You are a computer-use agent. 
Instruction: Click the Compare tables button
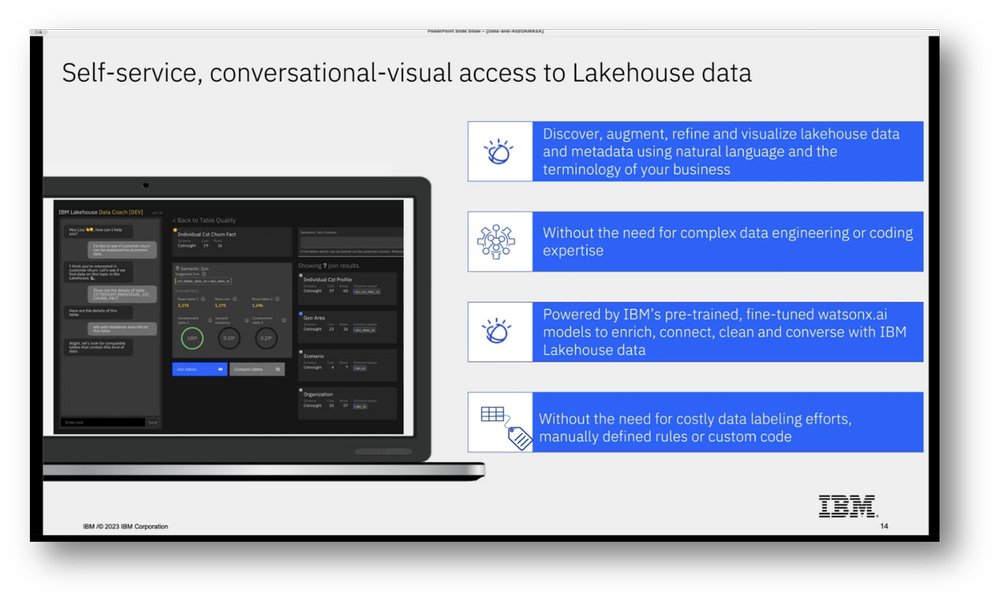tap(257, 369)
